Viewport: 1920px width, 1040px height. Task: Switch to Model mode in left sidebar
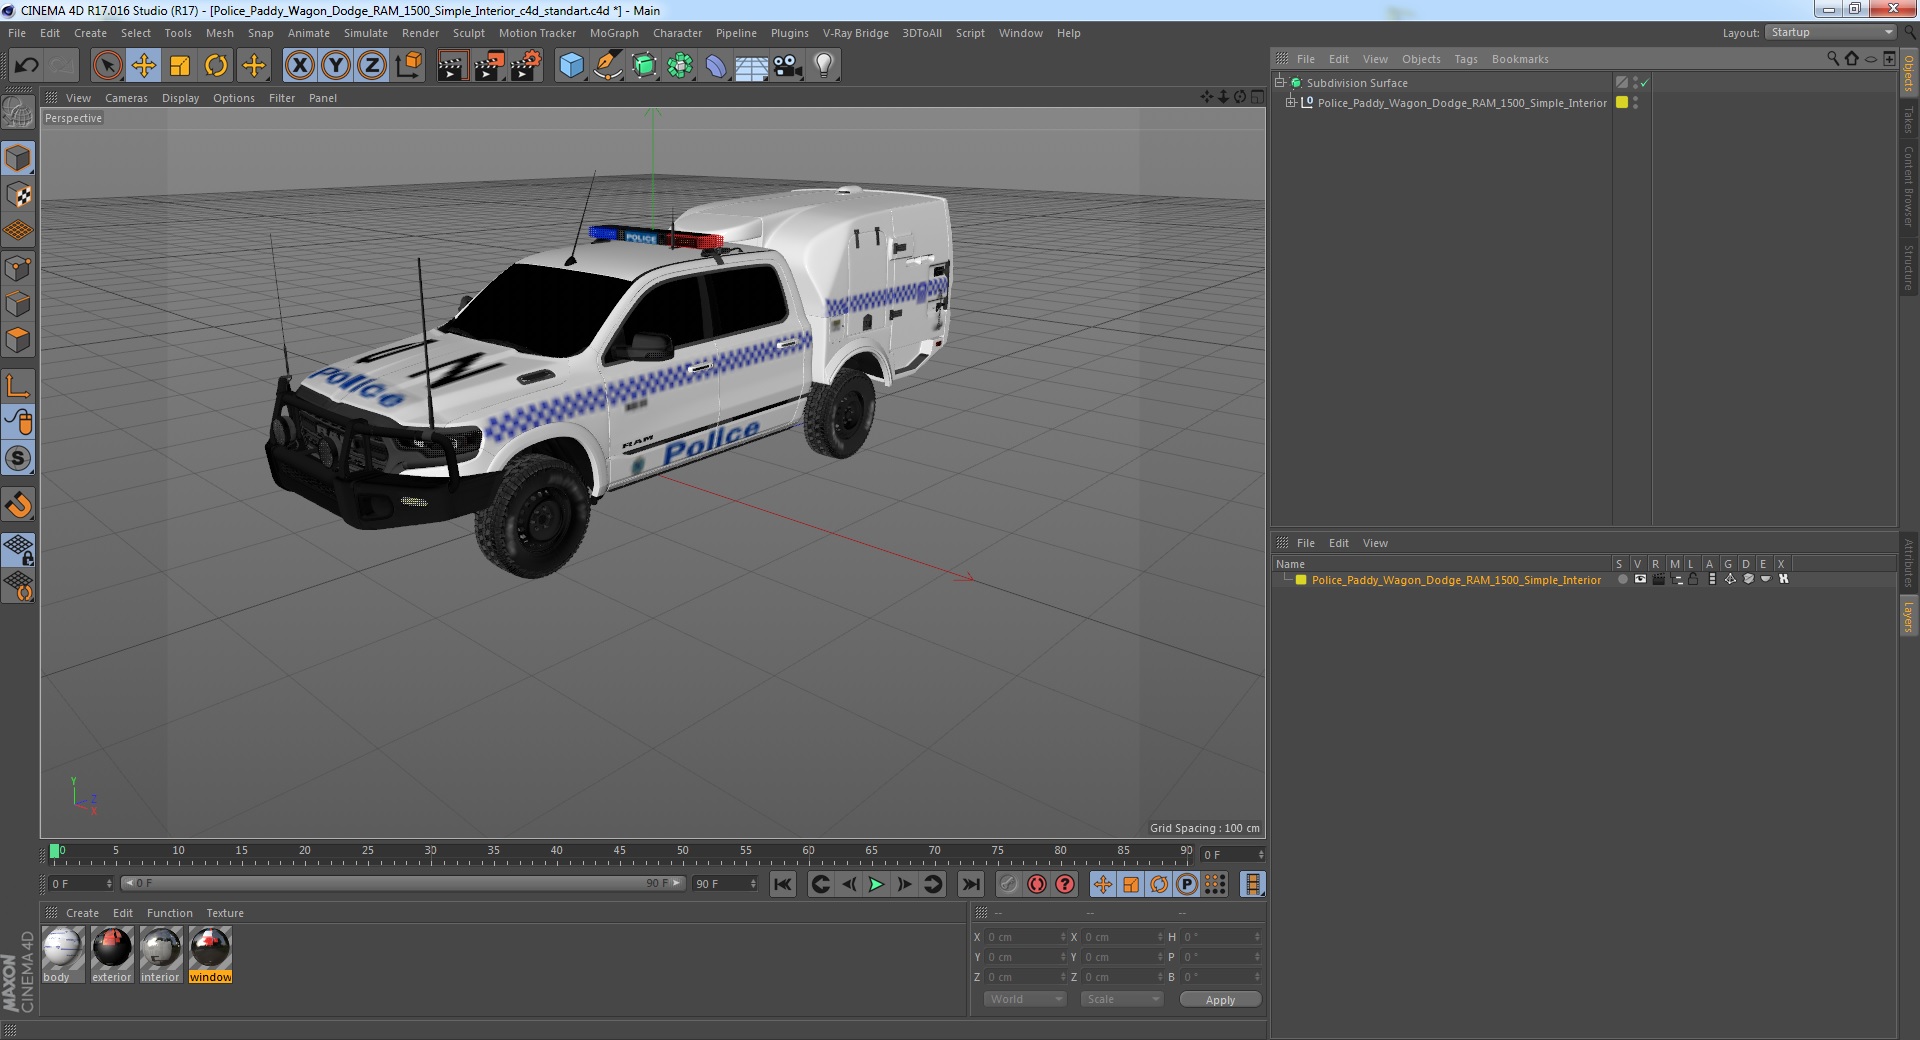(18, 158)
